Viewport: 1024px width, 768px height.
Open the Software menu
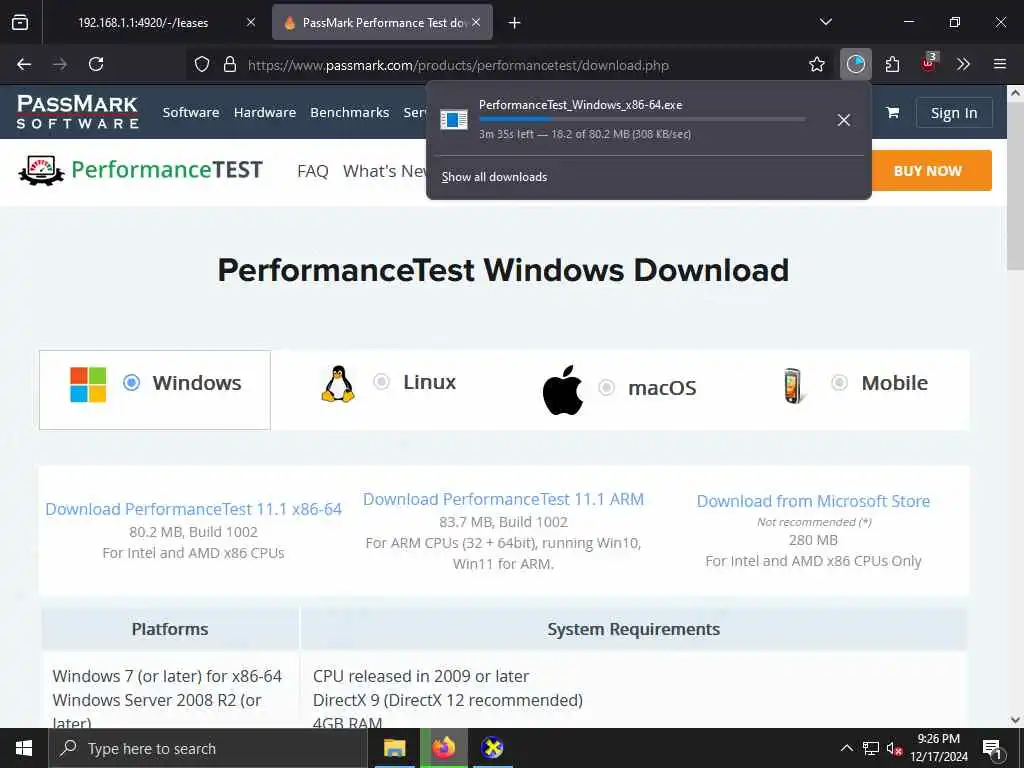(191, 112)
